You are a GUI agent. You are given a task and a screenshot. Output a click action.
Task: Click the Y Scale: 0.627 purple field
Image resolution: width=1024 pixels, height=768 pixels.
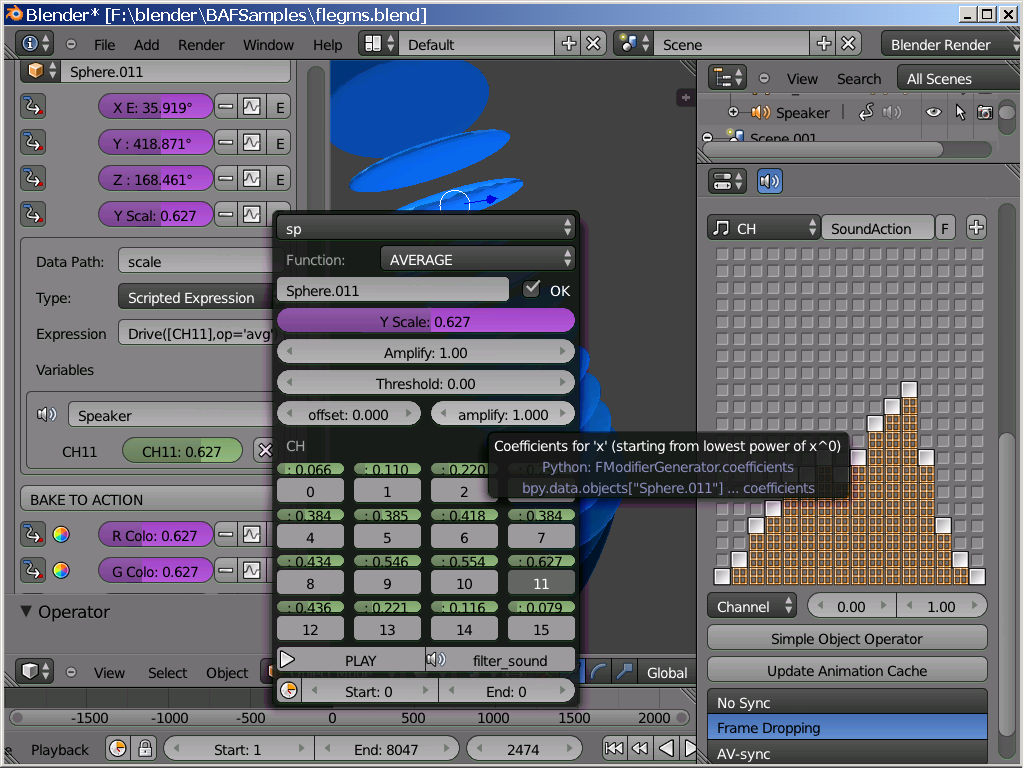(426, 321)
